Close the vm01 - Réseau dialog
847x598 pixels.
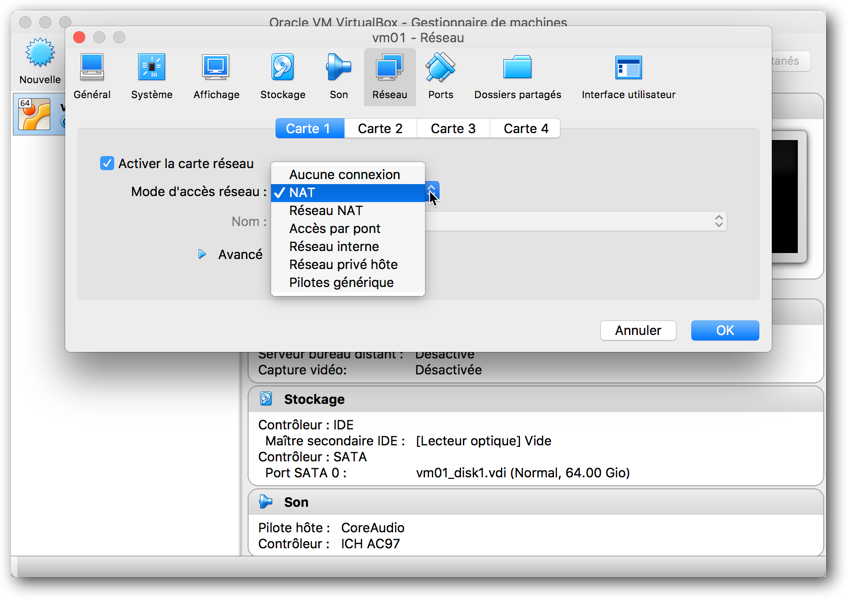pyautogui.click(x=79, y=37)
